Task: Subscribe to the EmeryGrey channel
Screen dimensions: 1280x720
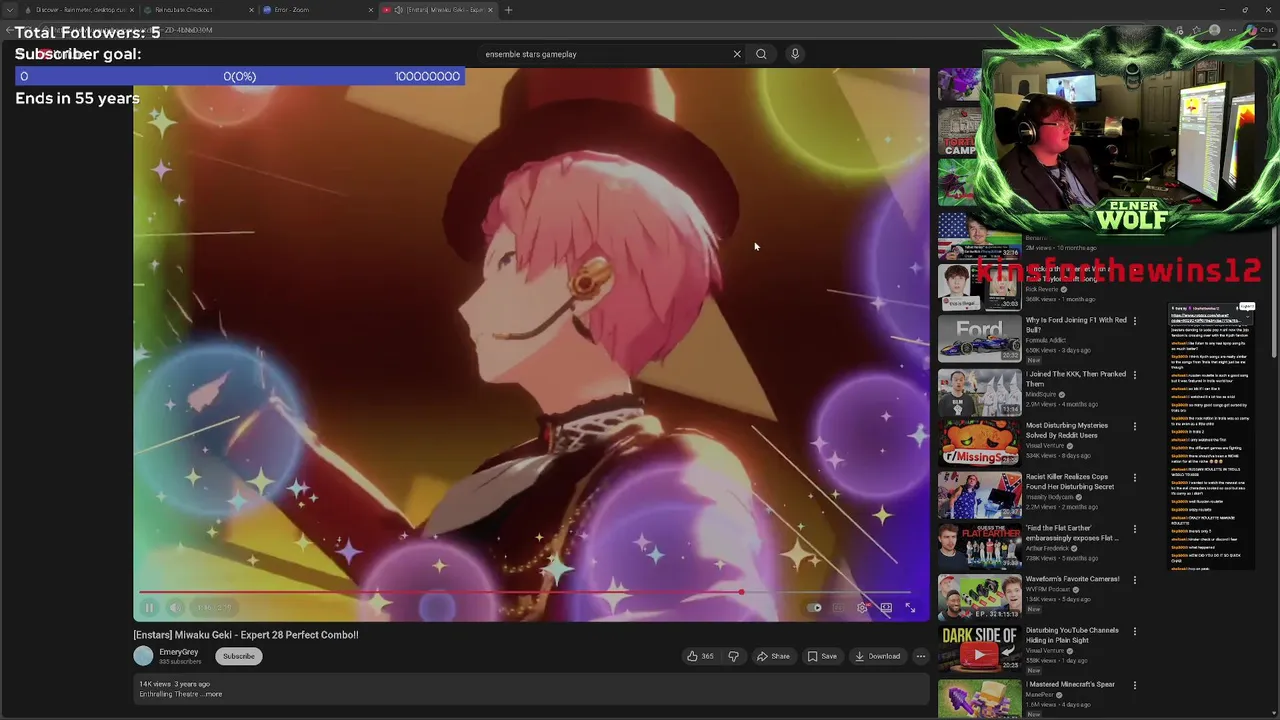Action: [x=239, y=656]
